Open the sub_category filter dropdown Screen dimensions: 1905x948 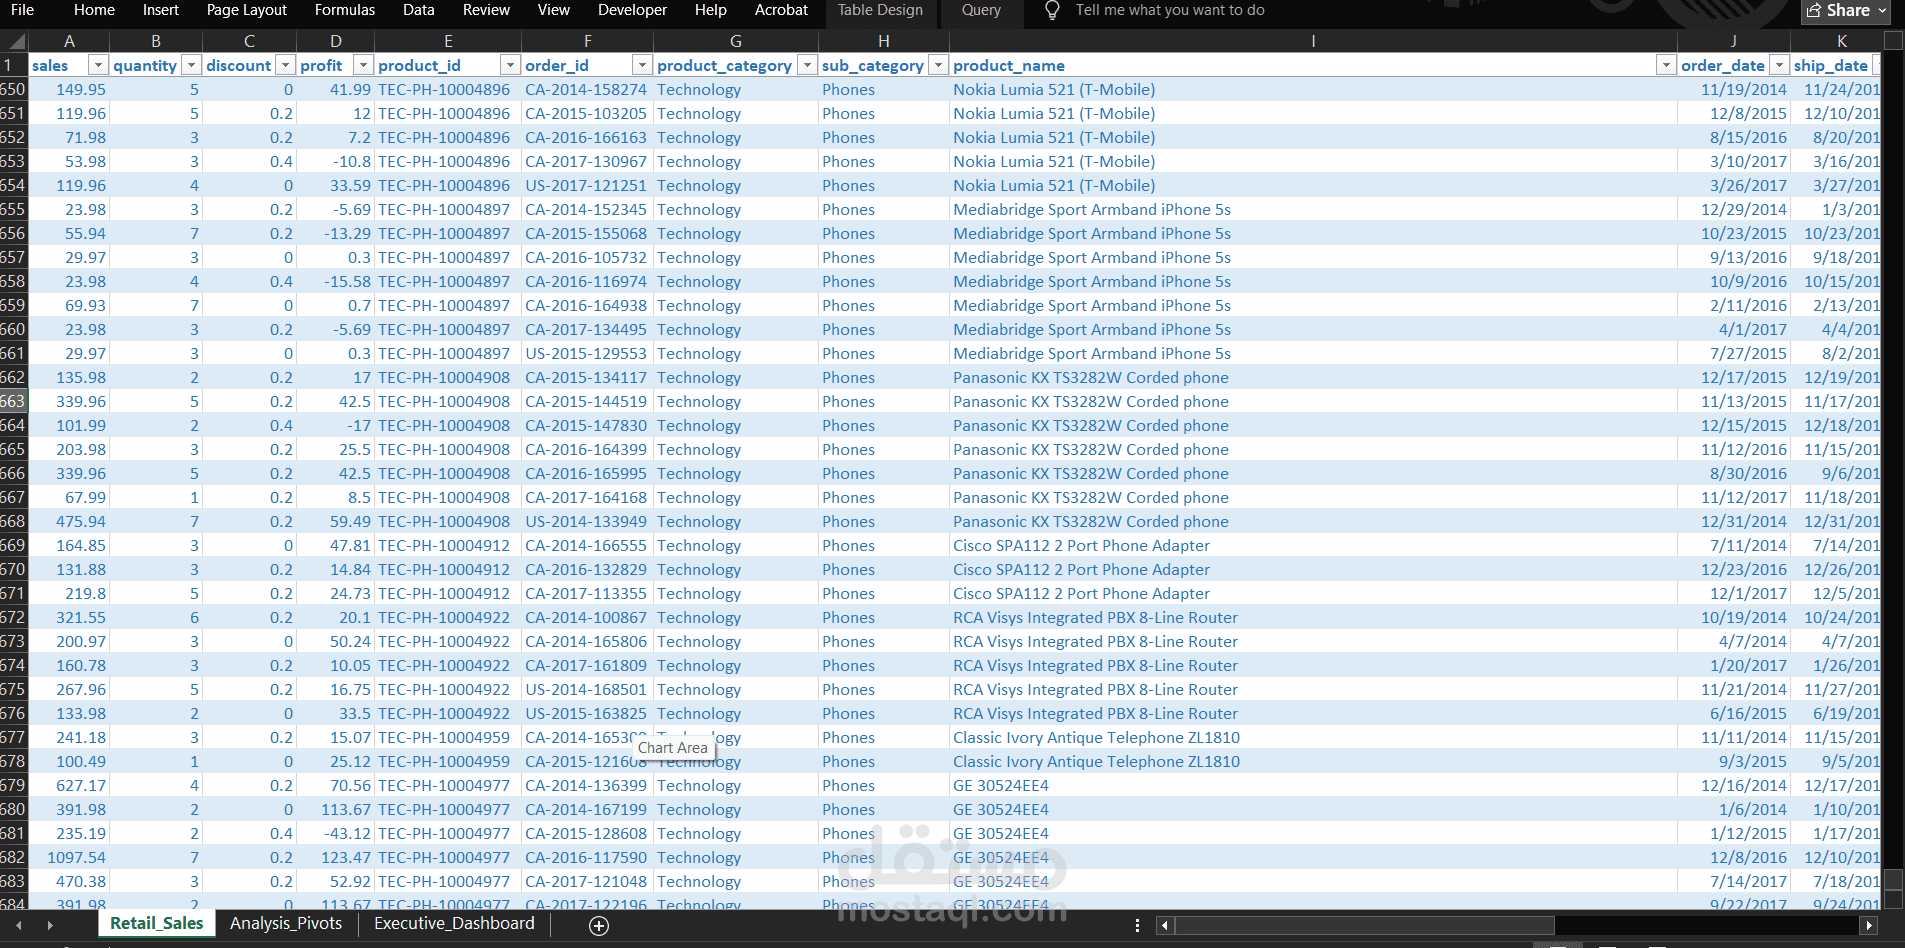pos(938,65)
